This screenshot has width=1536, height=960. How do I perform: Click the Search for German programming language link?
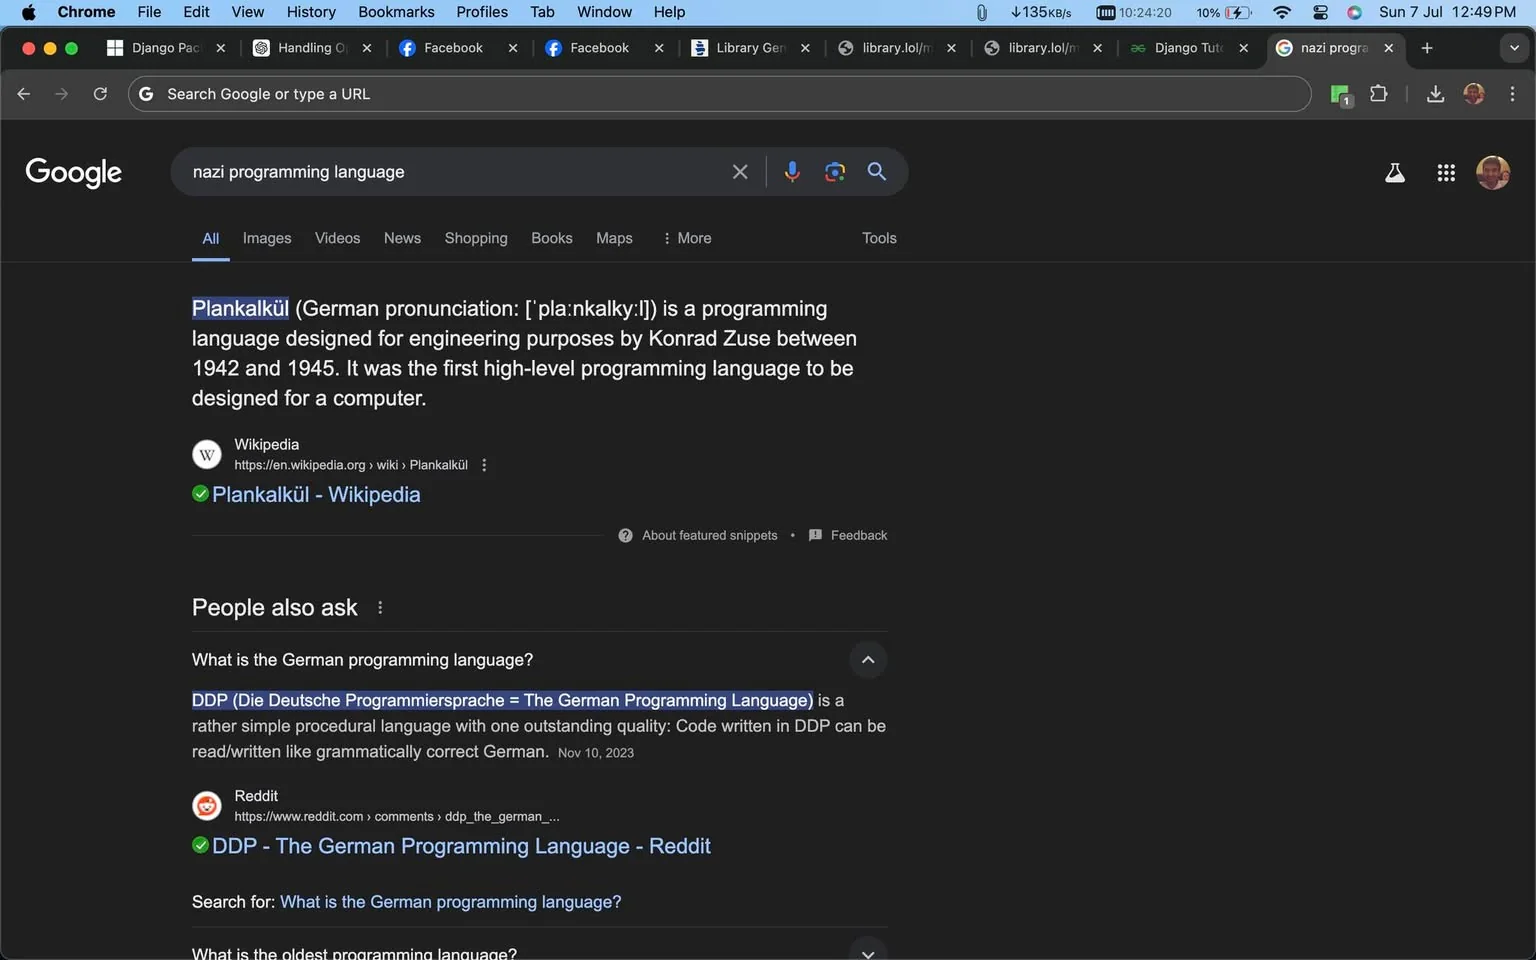[450, 902]
